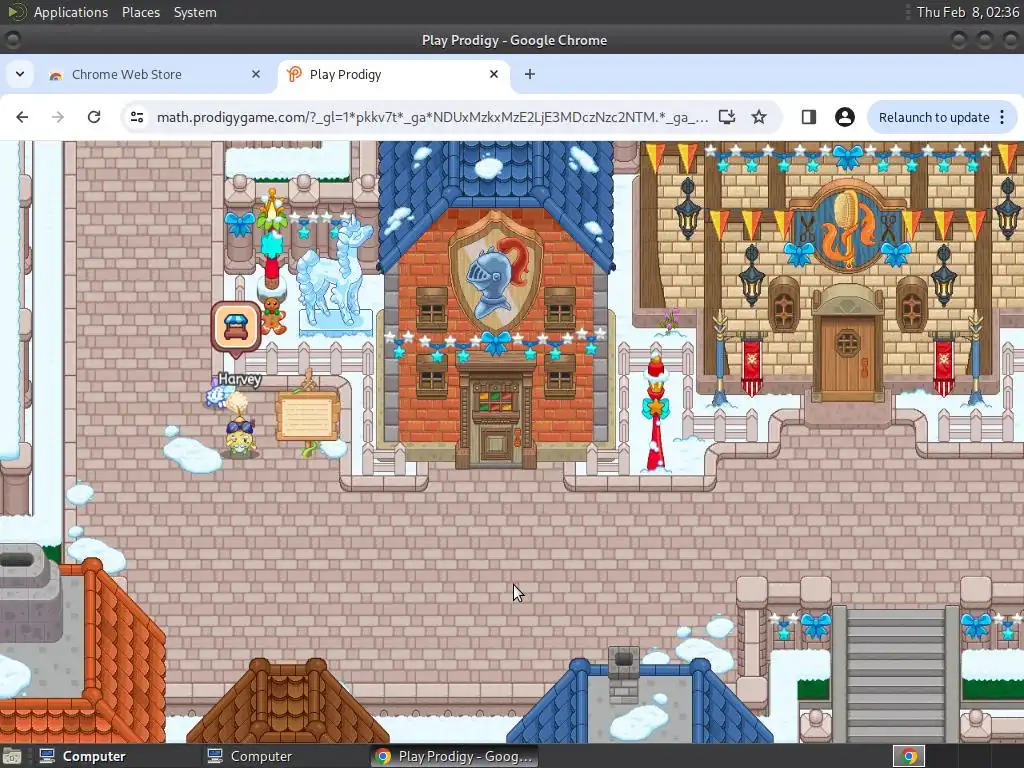Expand the tab search dropdown arrow
Screen dimensions: 1024x768
pyautogui.click(x=20, y=74)
